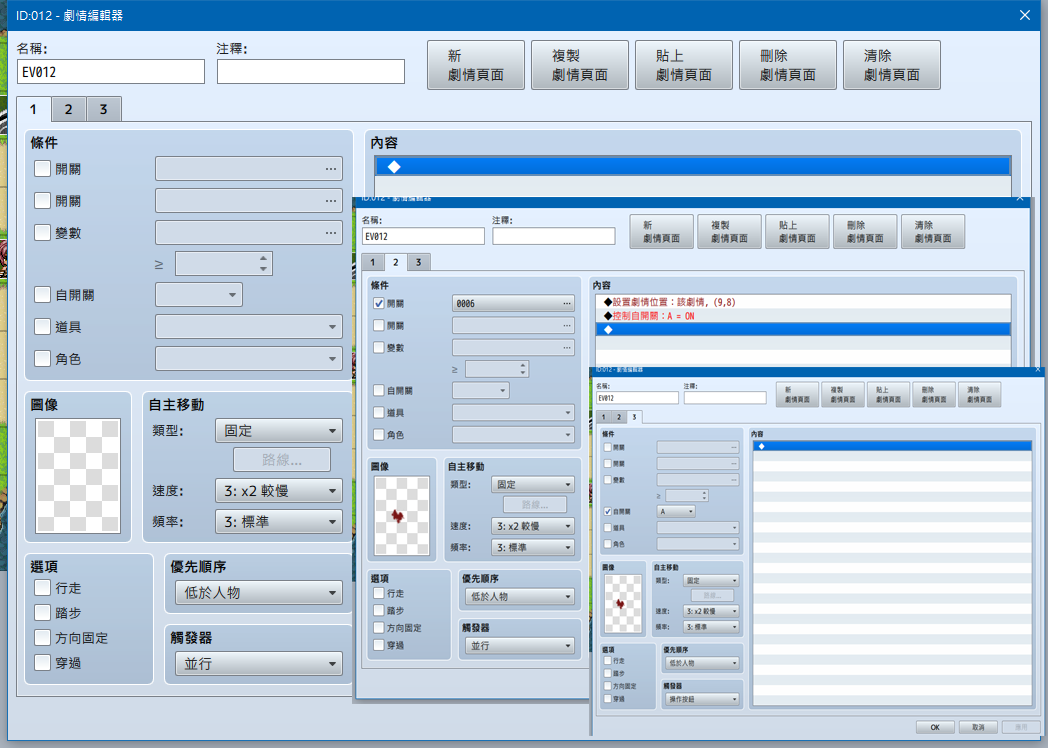Open the 0006 switch picker ellipsis, middle window

click(x=567, y=303)
